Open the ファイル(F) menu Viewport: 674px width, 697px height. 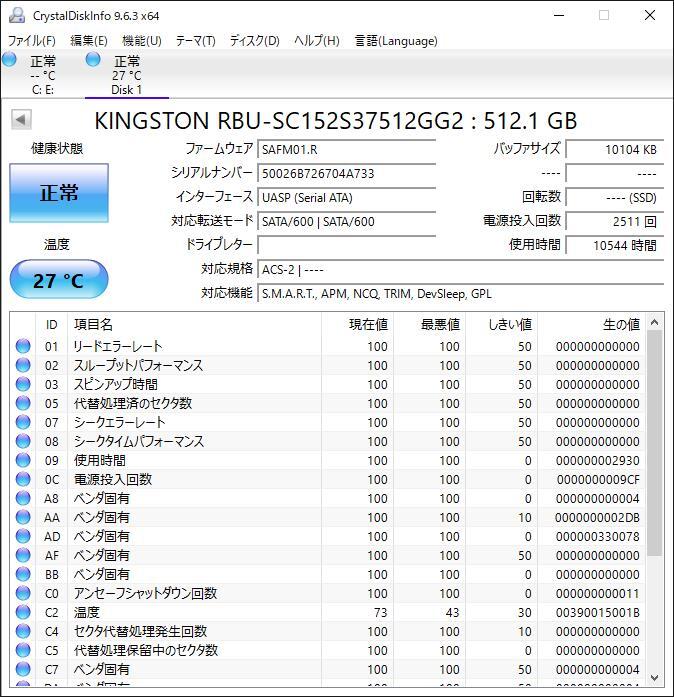click(32, 41)
